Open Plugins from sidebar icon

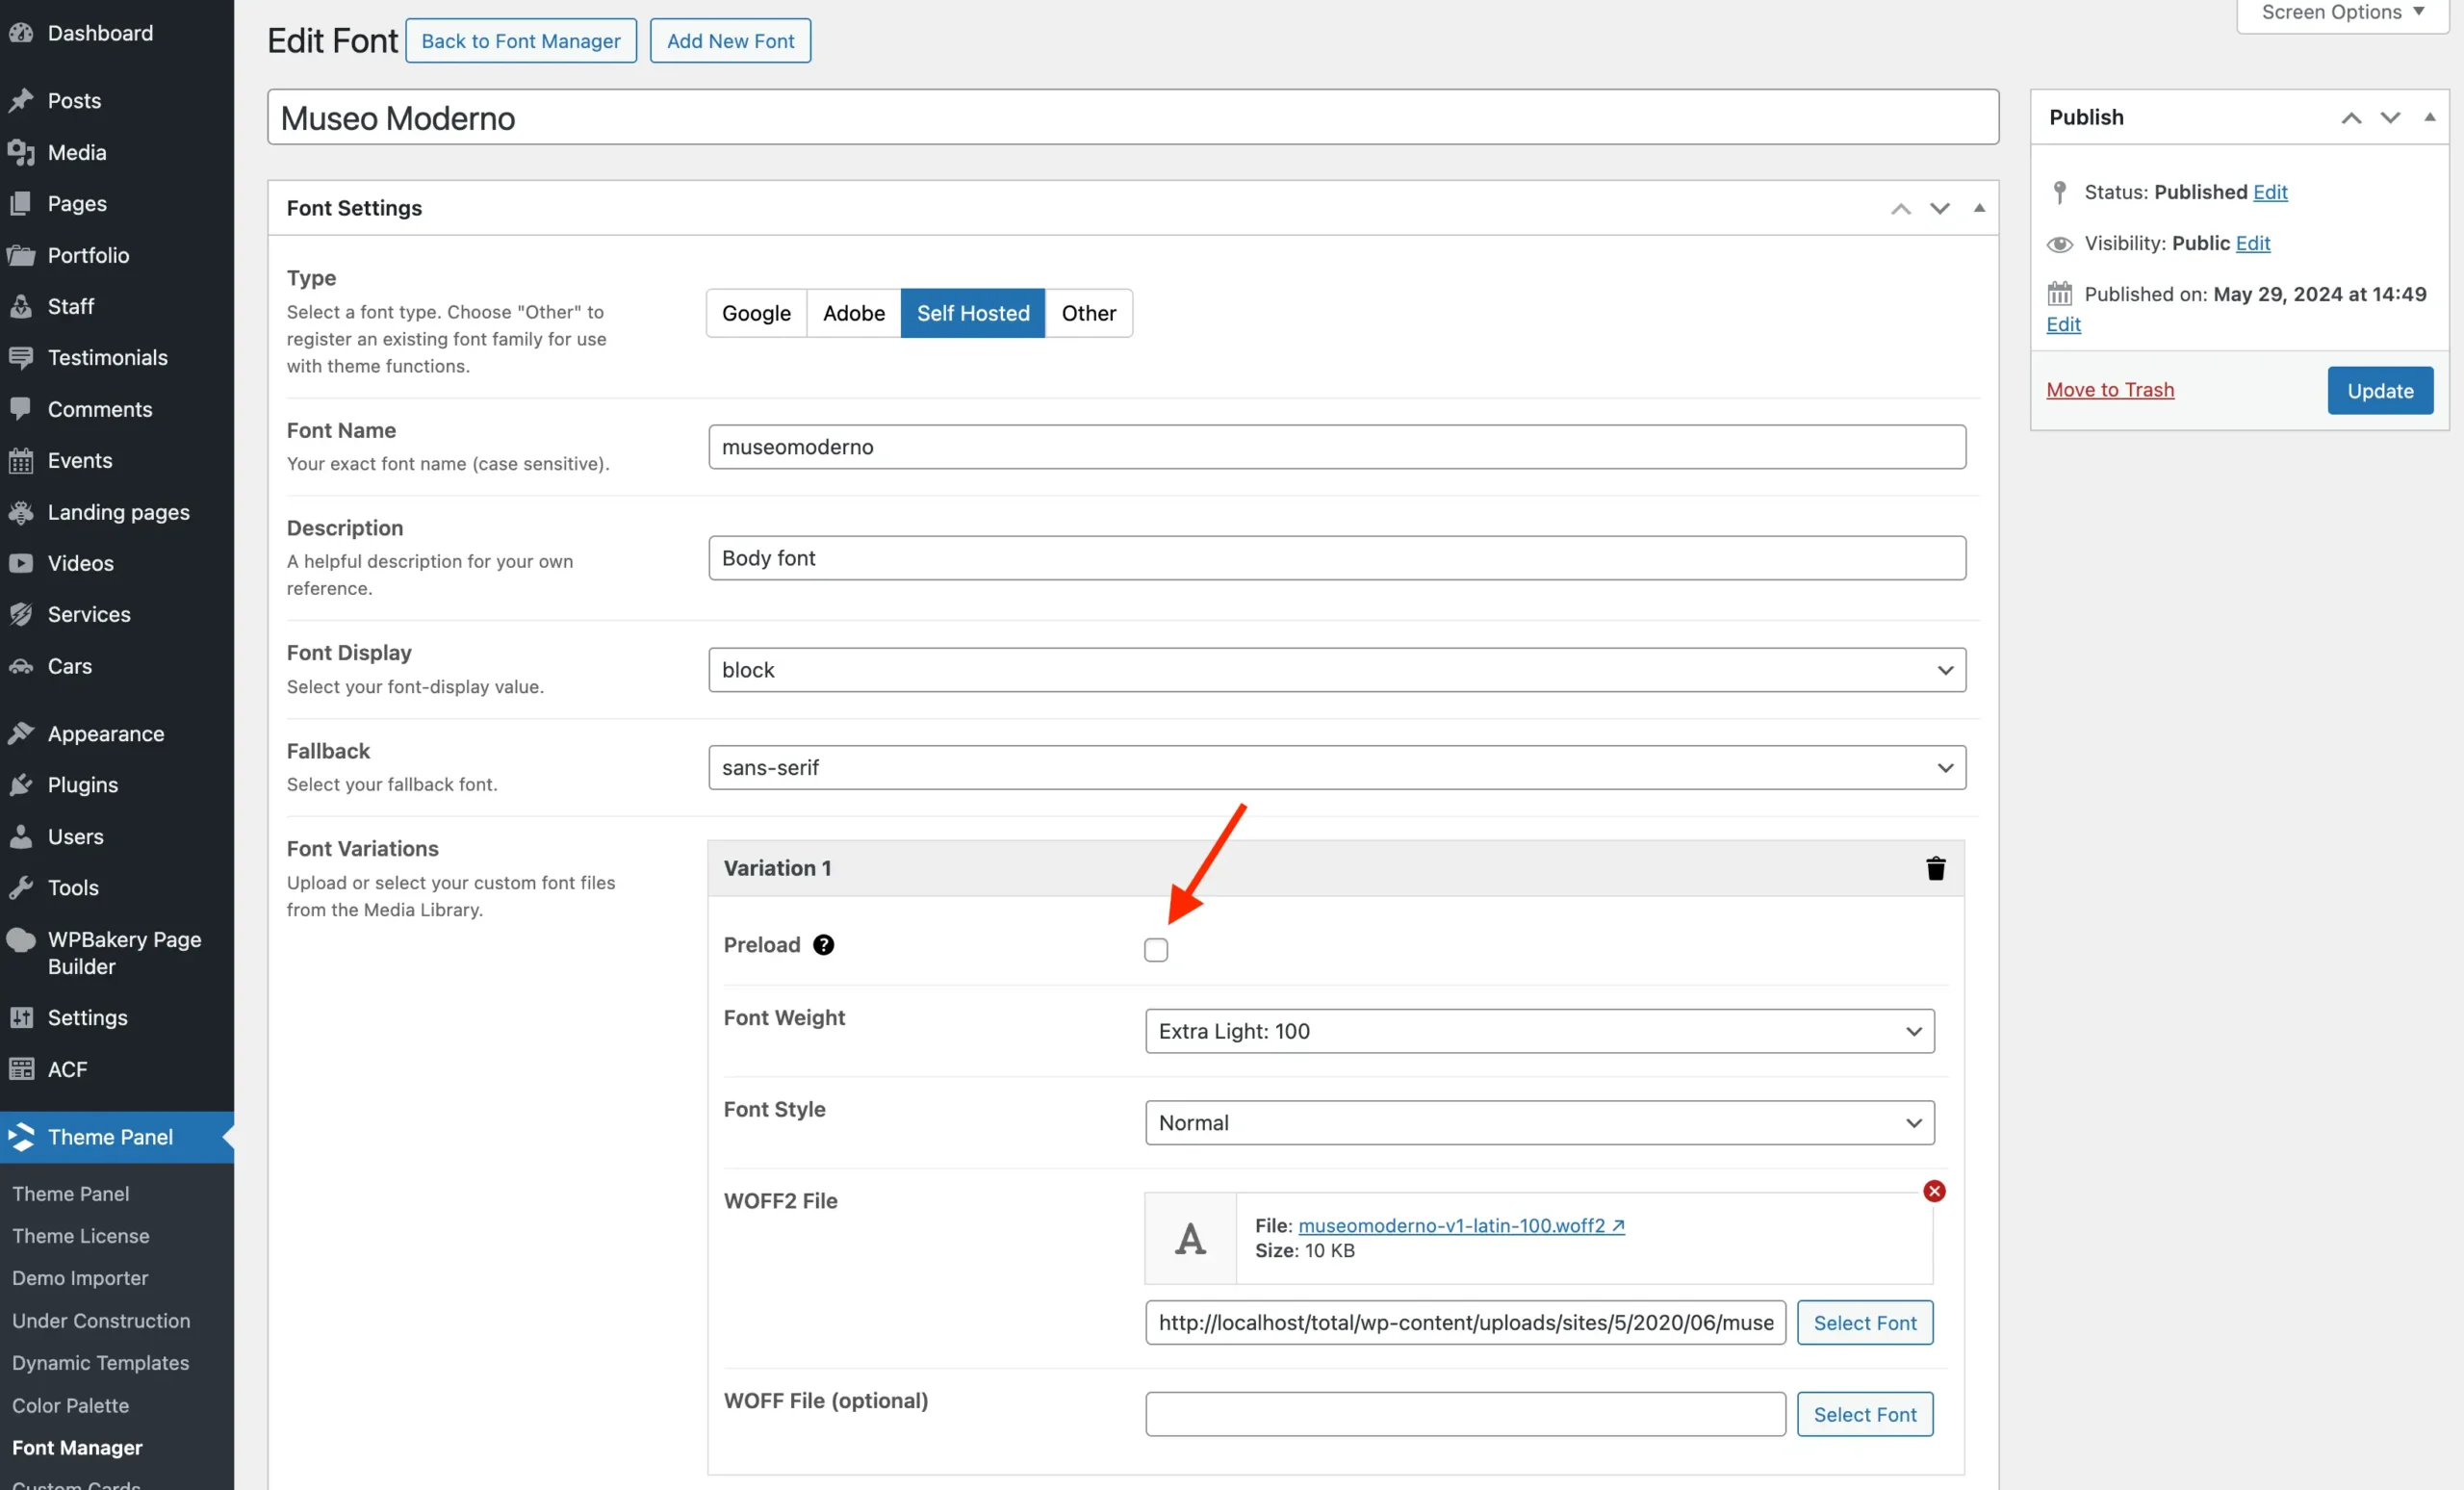[x=21, y=785]
